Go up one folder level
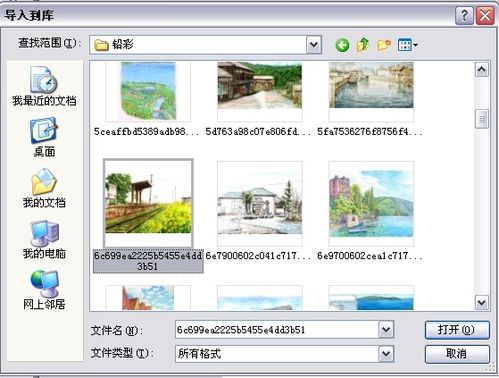The width and height of the screenshot is (499, 378). click(363, 45)
